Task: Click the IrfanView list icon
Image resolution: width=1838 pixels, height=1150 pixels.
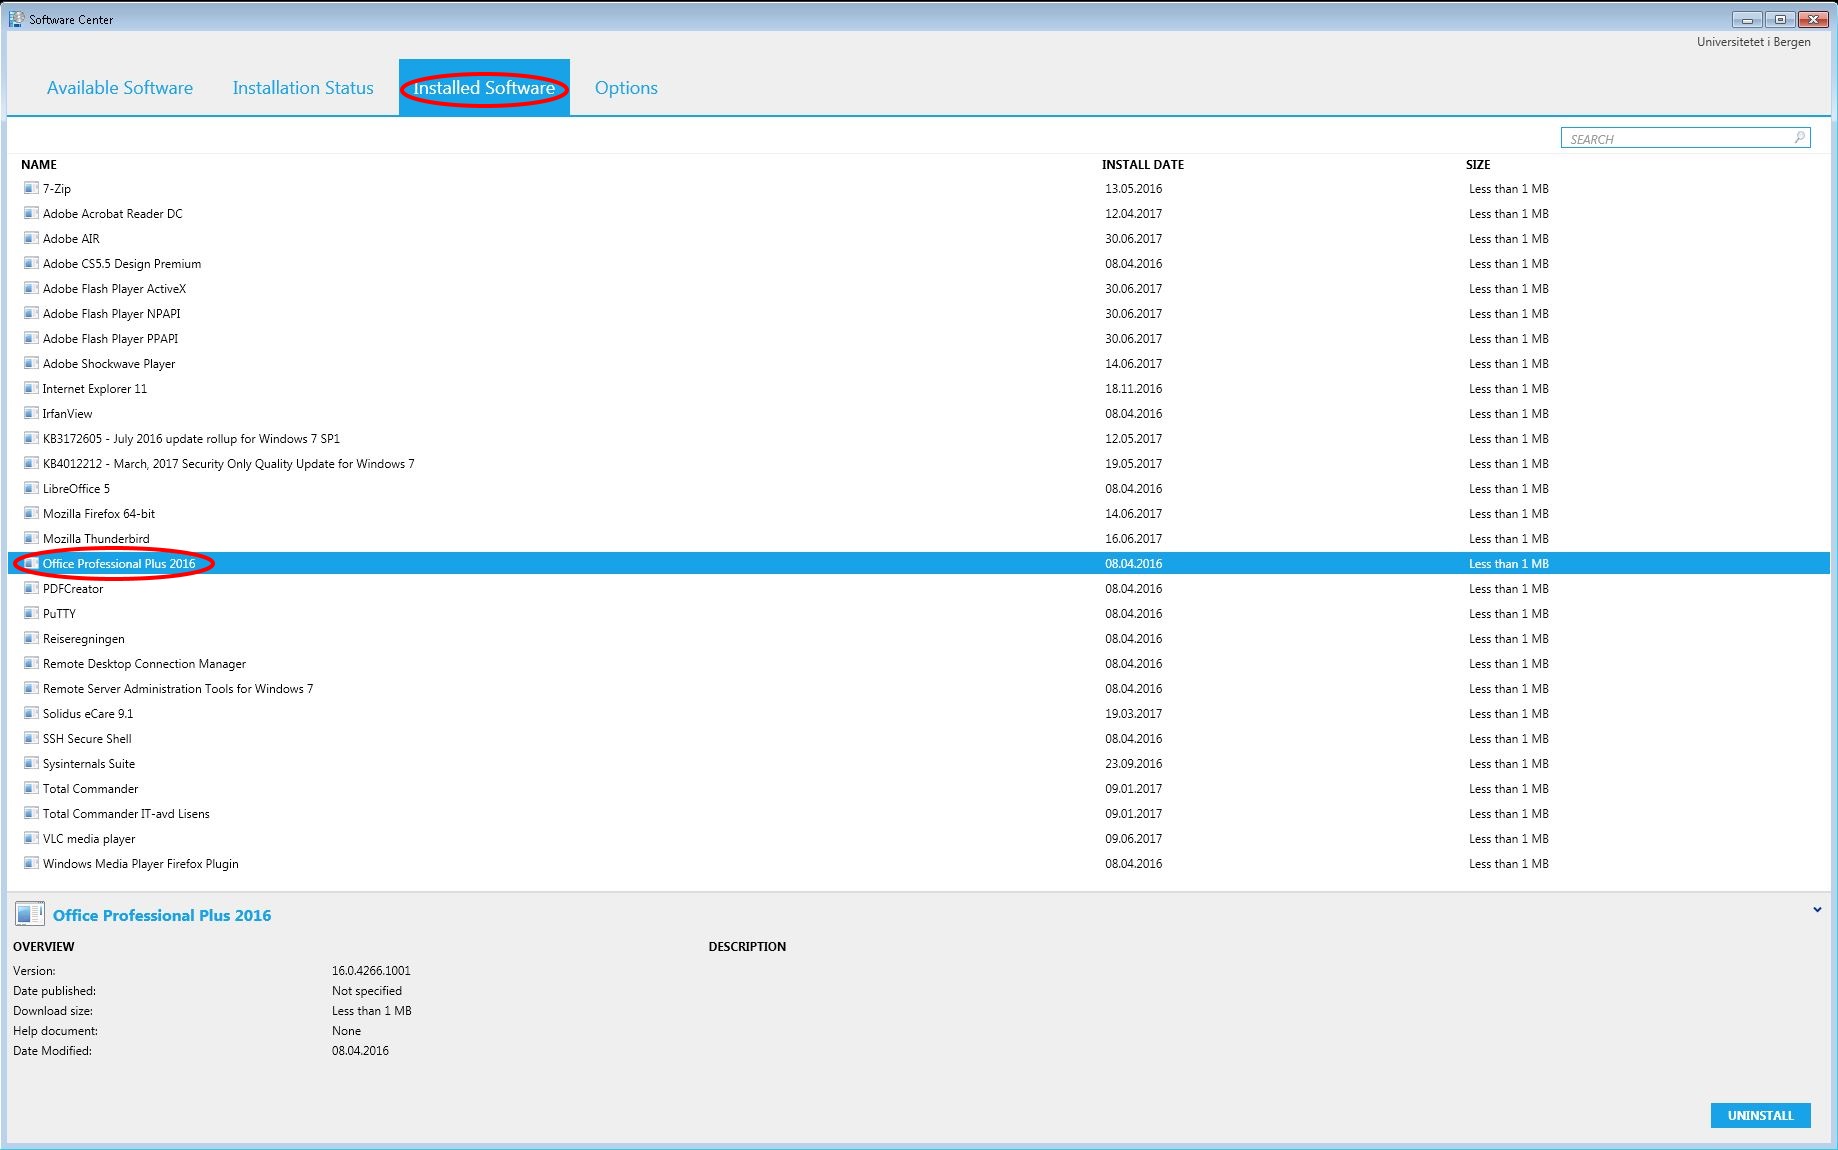Action: [31, 413]
